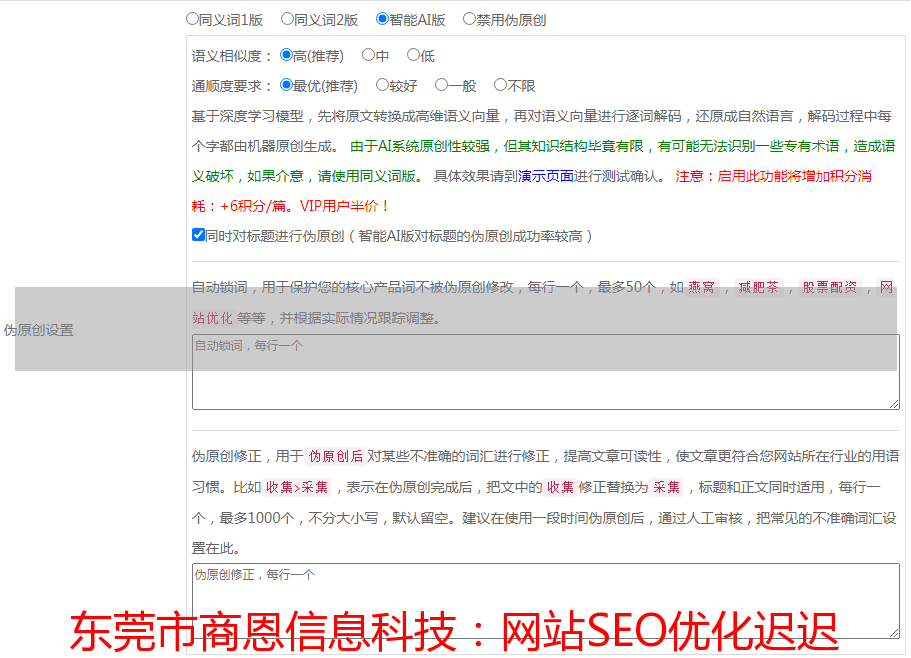Pick the 禁用伪原创 radio option

tap(469, 19)
